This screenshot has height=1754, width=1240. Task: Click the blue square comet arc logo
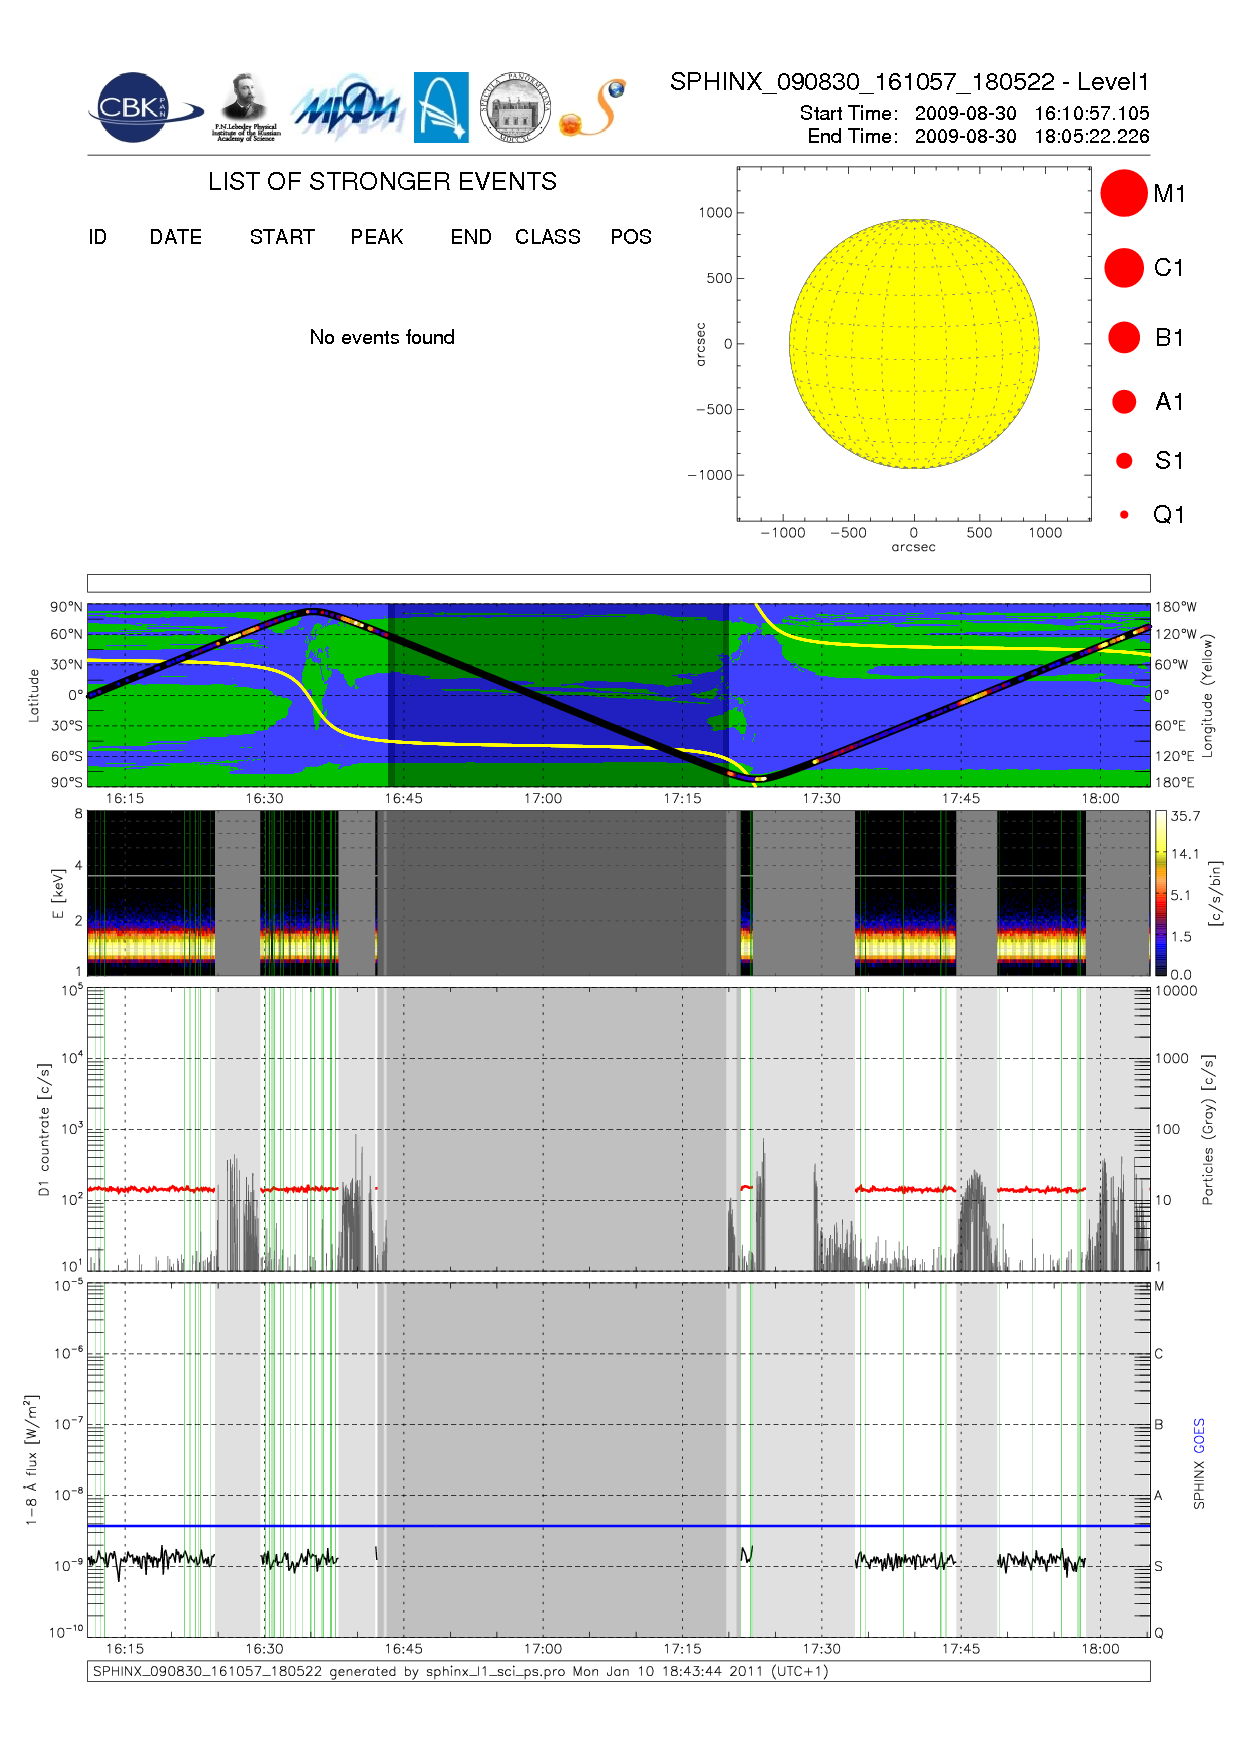441,107
